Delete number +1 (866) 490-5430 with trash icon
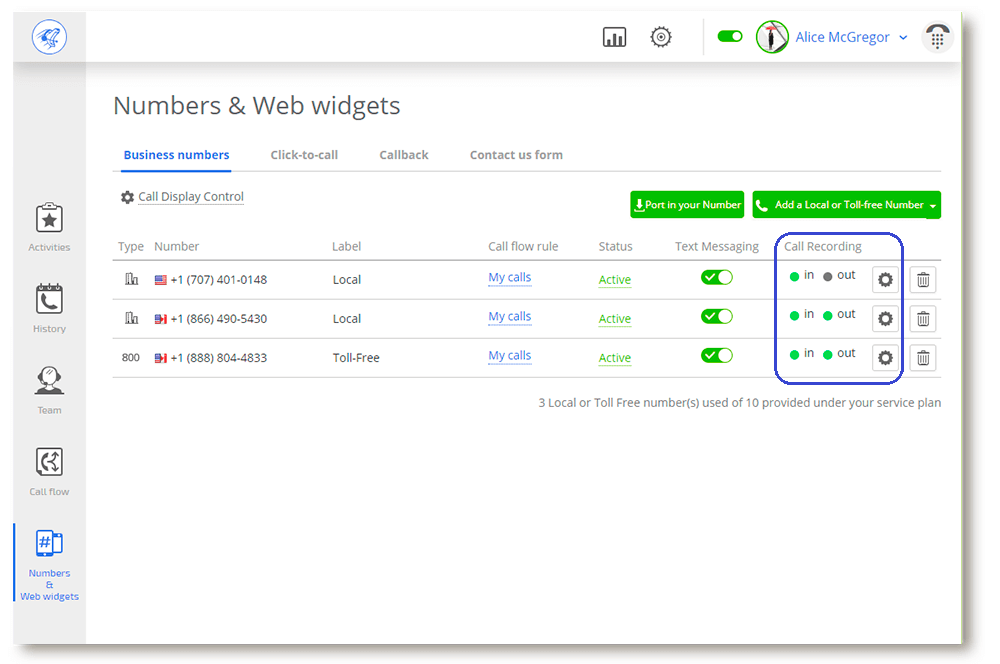 [923, 318]
